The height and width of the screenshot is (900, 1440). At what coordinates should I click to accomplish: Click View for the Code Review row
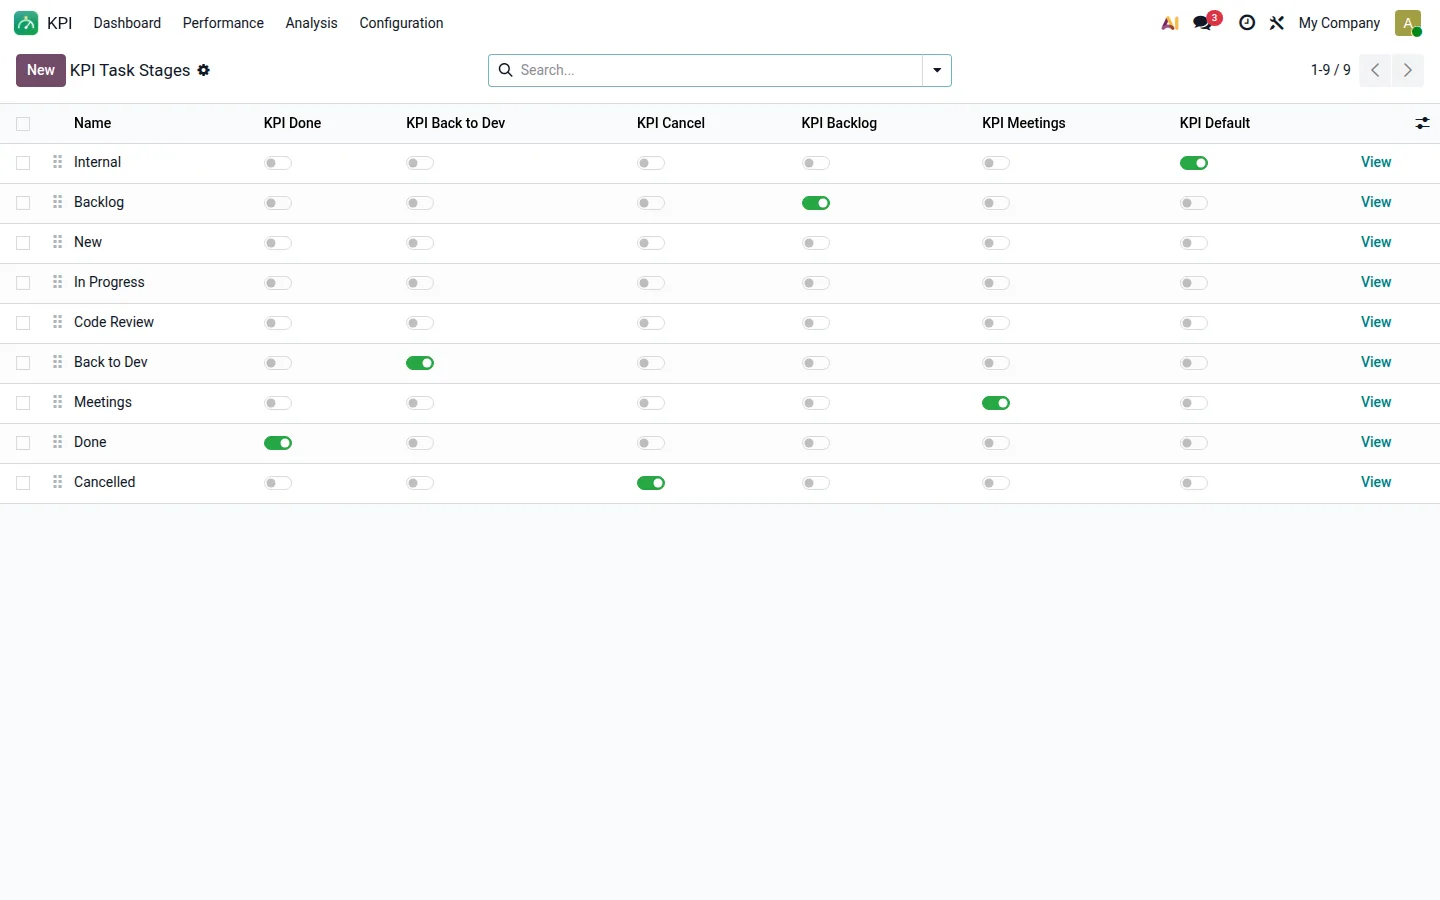point(1376,322)
